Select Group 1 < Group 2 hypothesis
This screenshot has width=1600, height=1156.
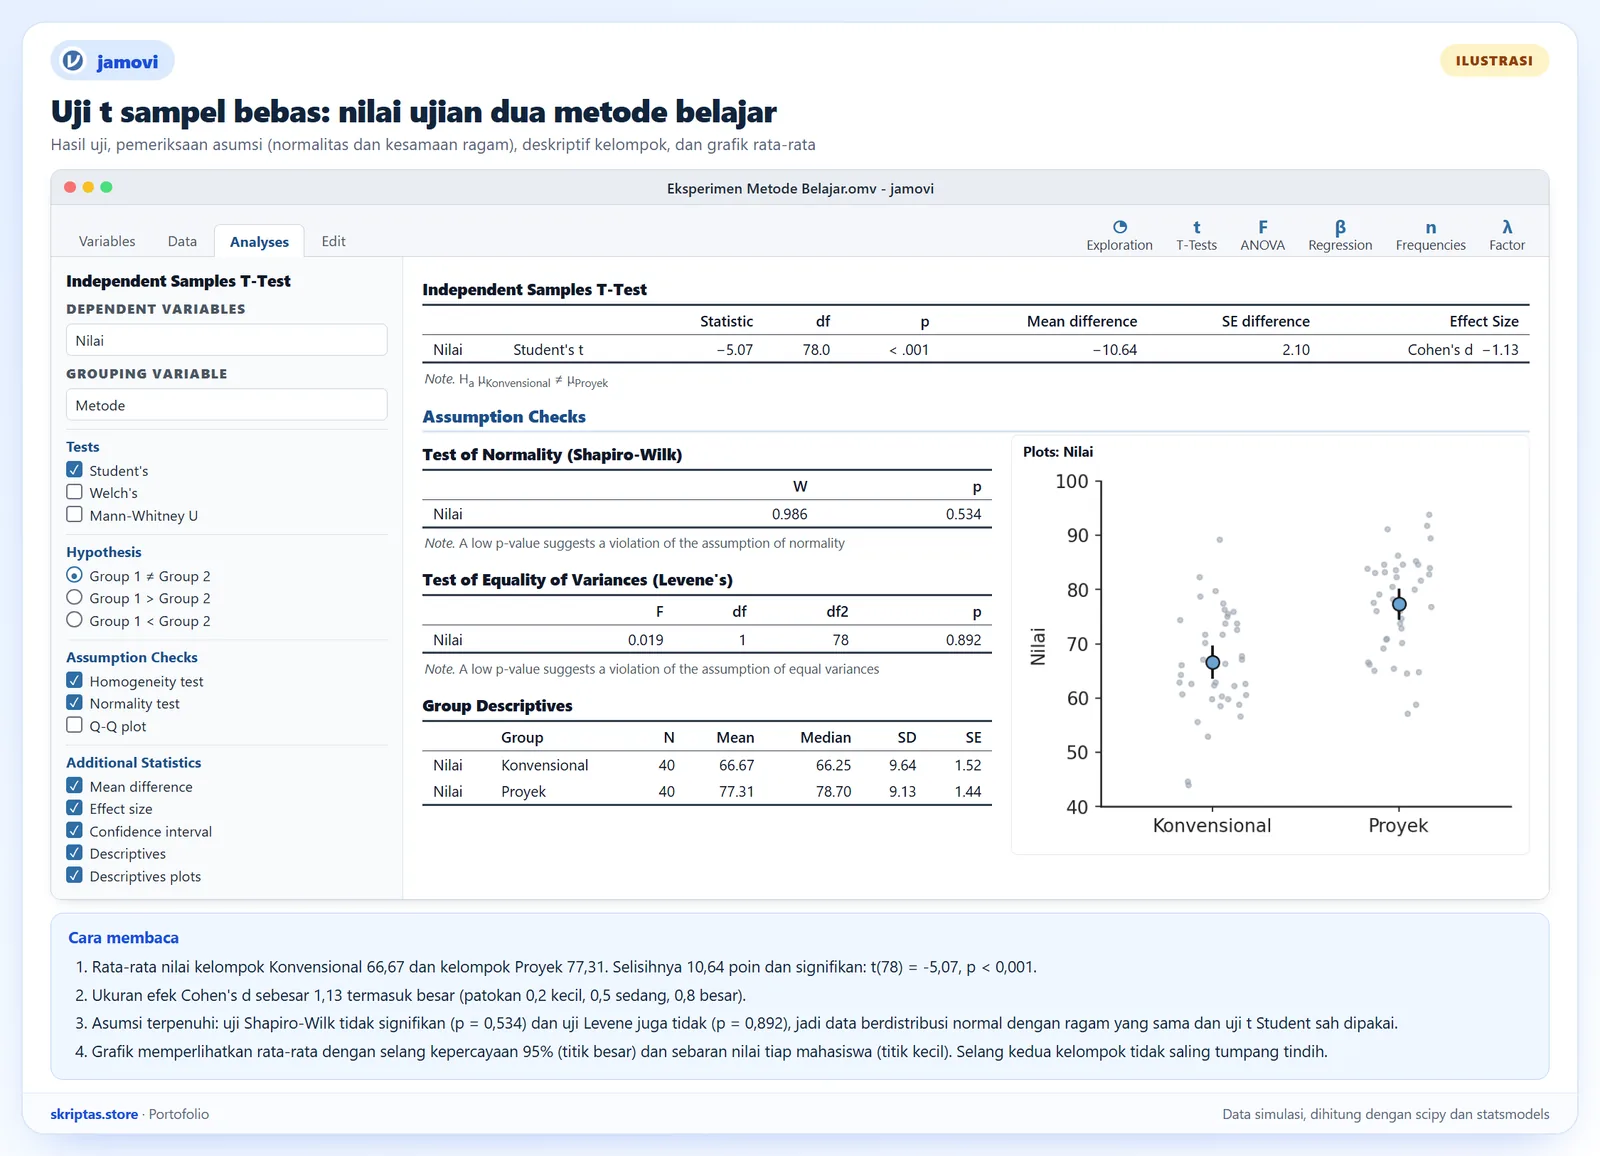tap(74, 620)
